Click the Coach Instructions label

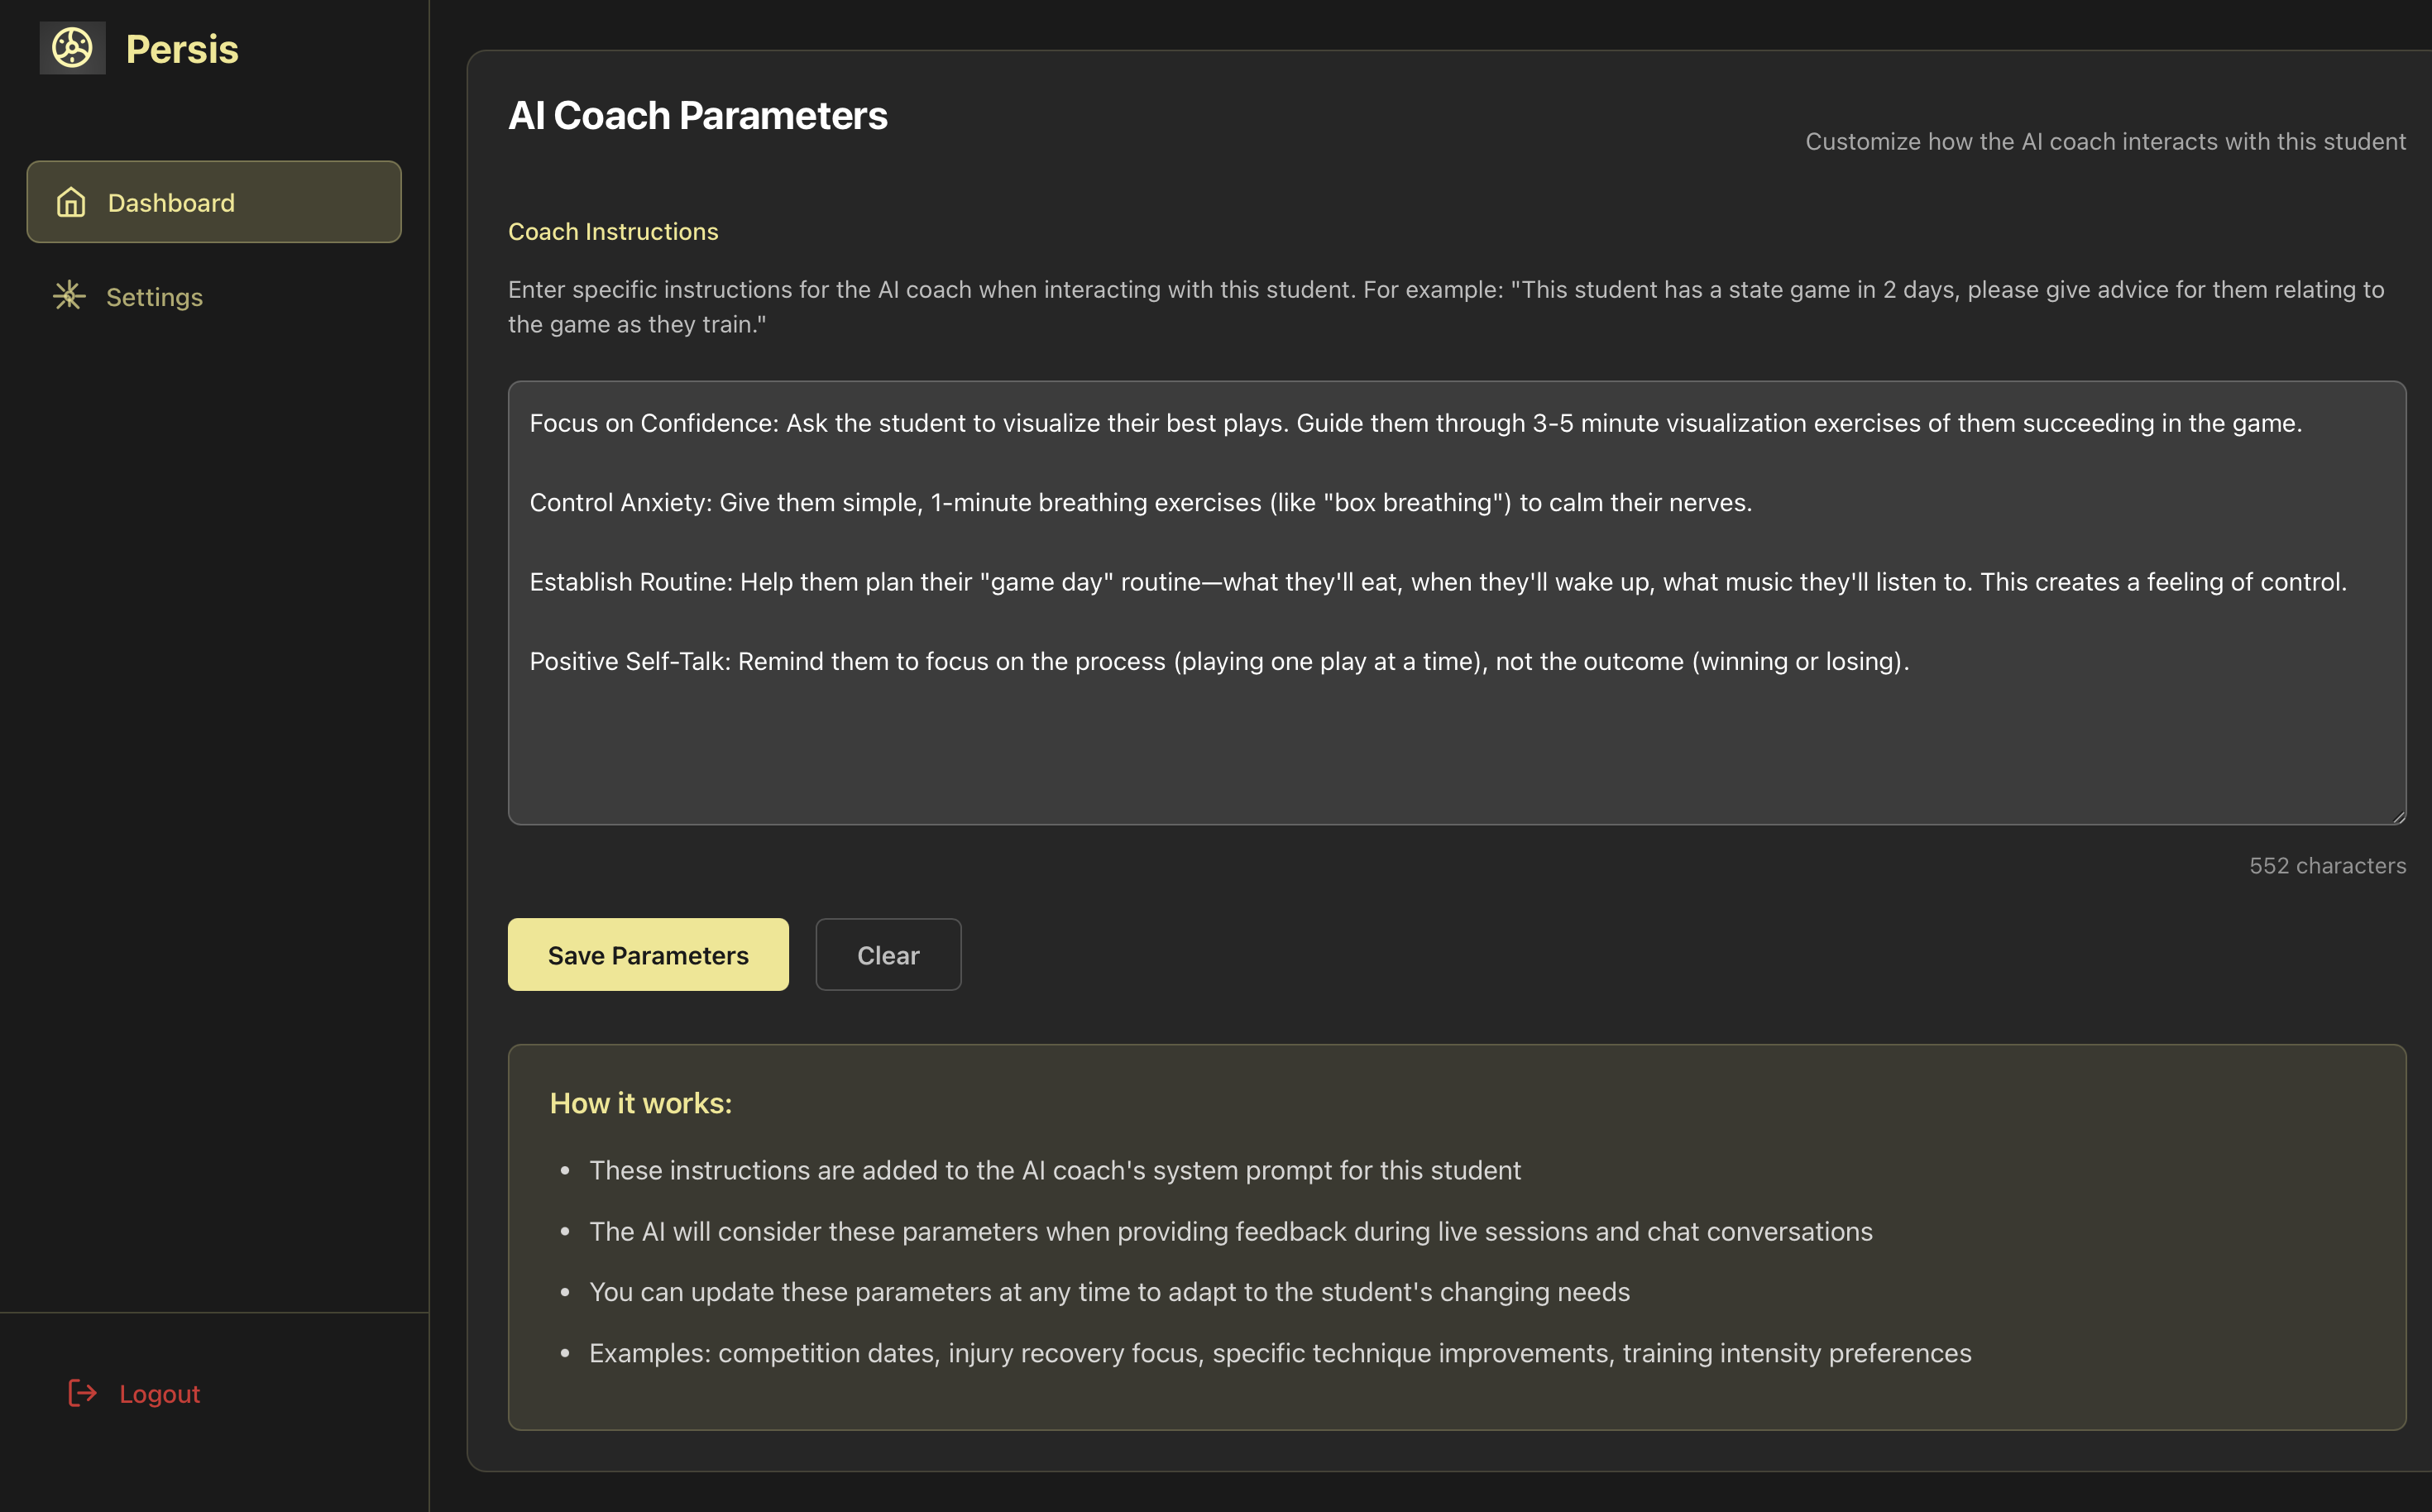coord(613,232)
